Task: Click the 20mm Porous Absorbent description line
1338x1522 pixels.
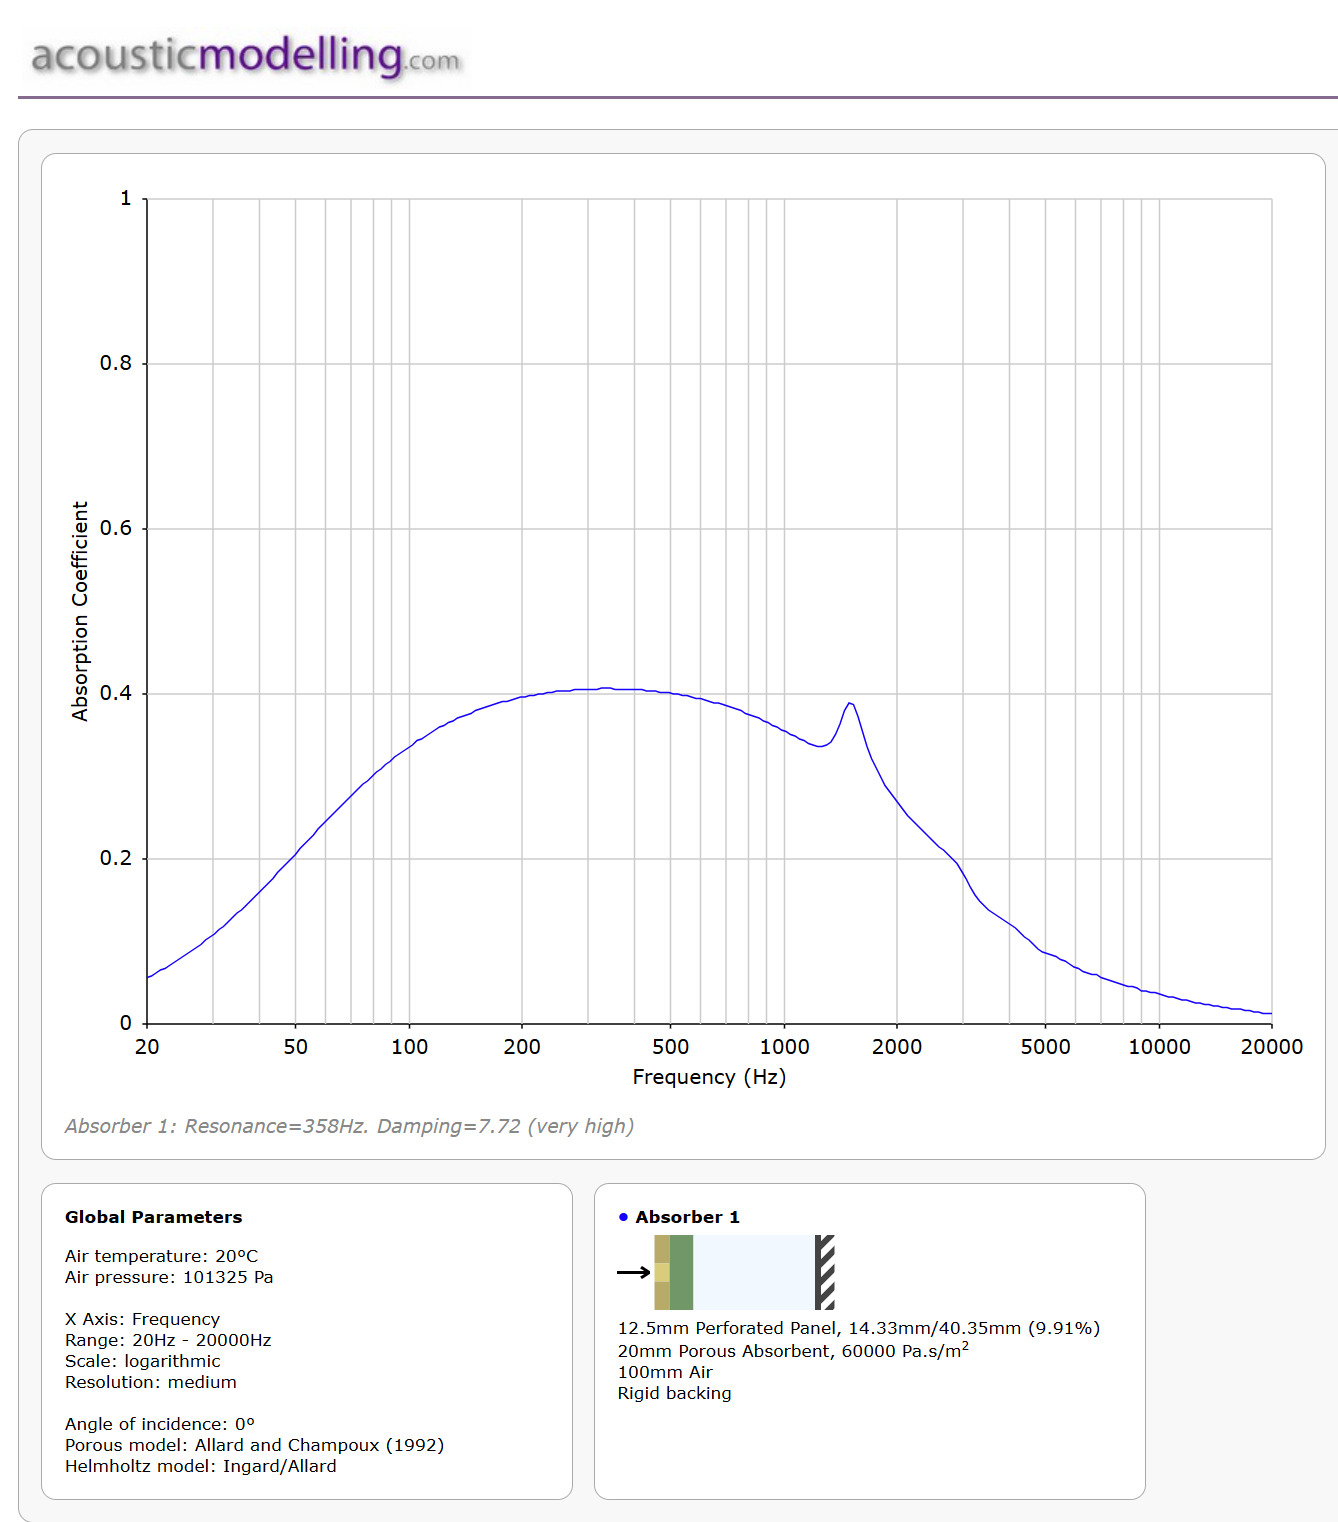Action: [x=792, y=1351]
